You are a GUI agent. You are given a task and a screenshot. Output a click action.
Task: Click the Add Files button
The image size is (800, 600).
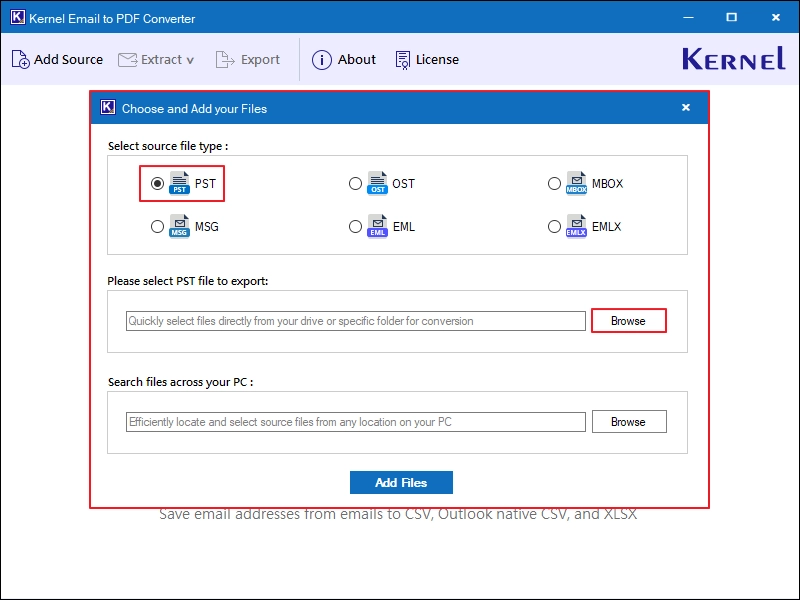pyautogui.click(x=401, y=483)
